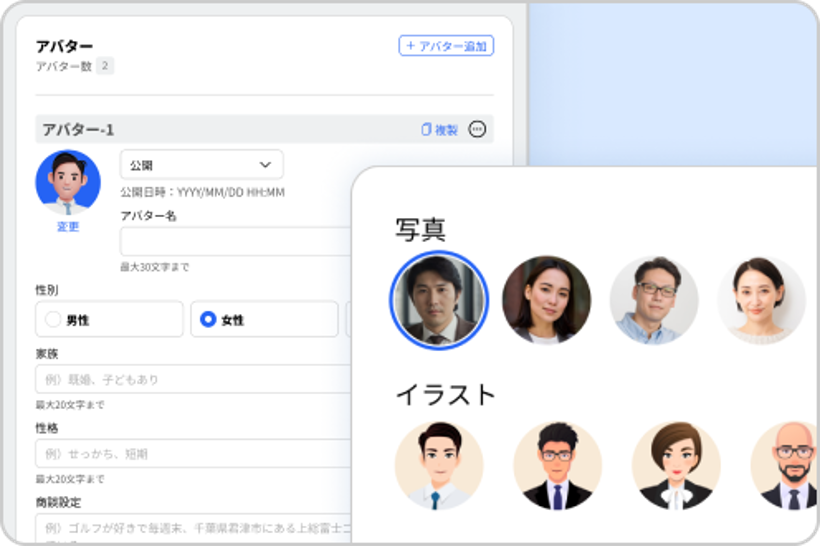Select the photo of the short-haired woman
The width and height of the screenshot is (820, 546).
762,300
